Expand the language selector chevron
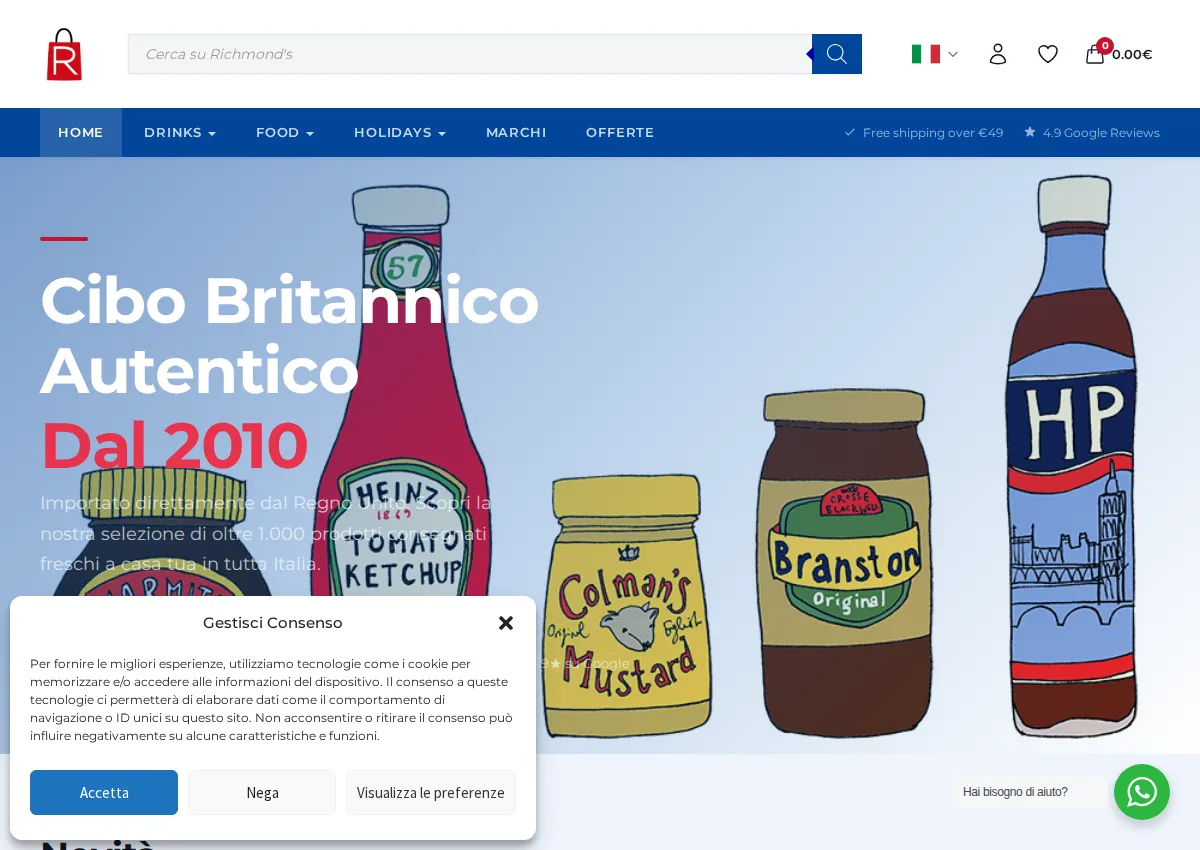The width and height of the screenshot is (1200, 850). 953,54
